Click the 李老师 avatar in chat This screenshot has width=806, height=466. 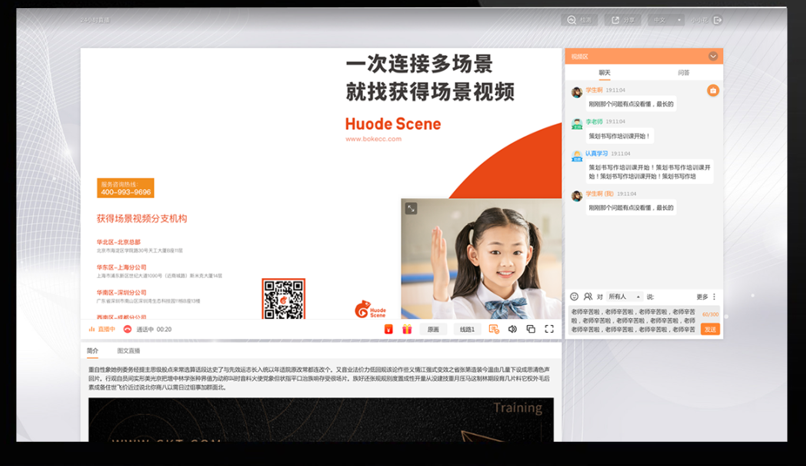click(x=577, y=124)
